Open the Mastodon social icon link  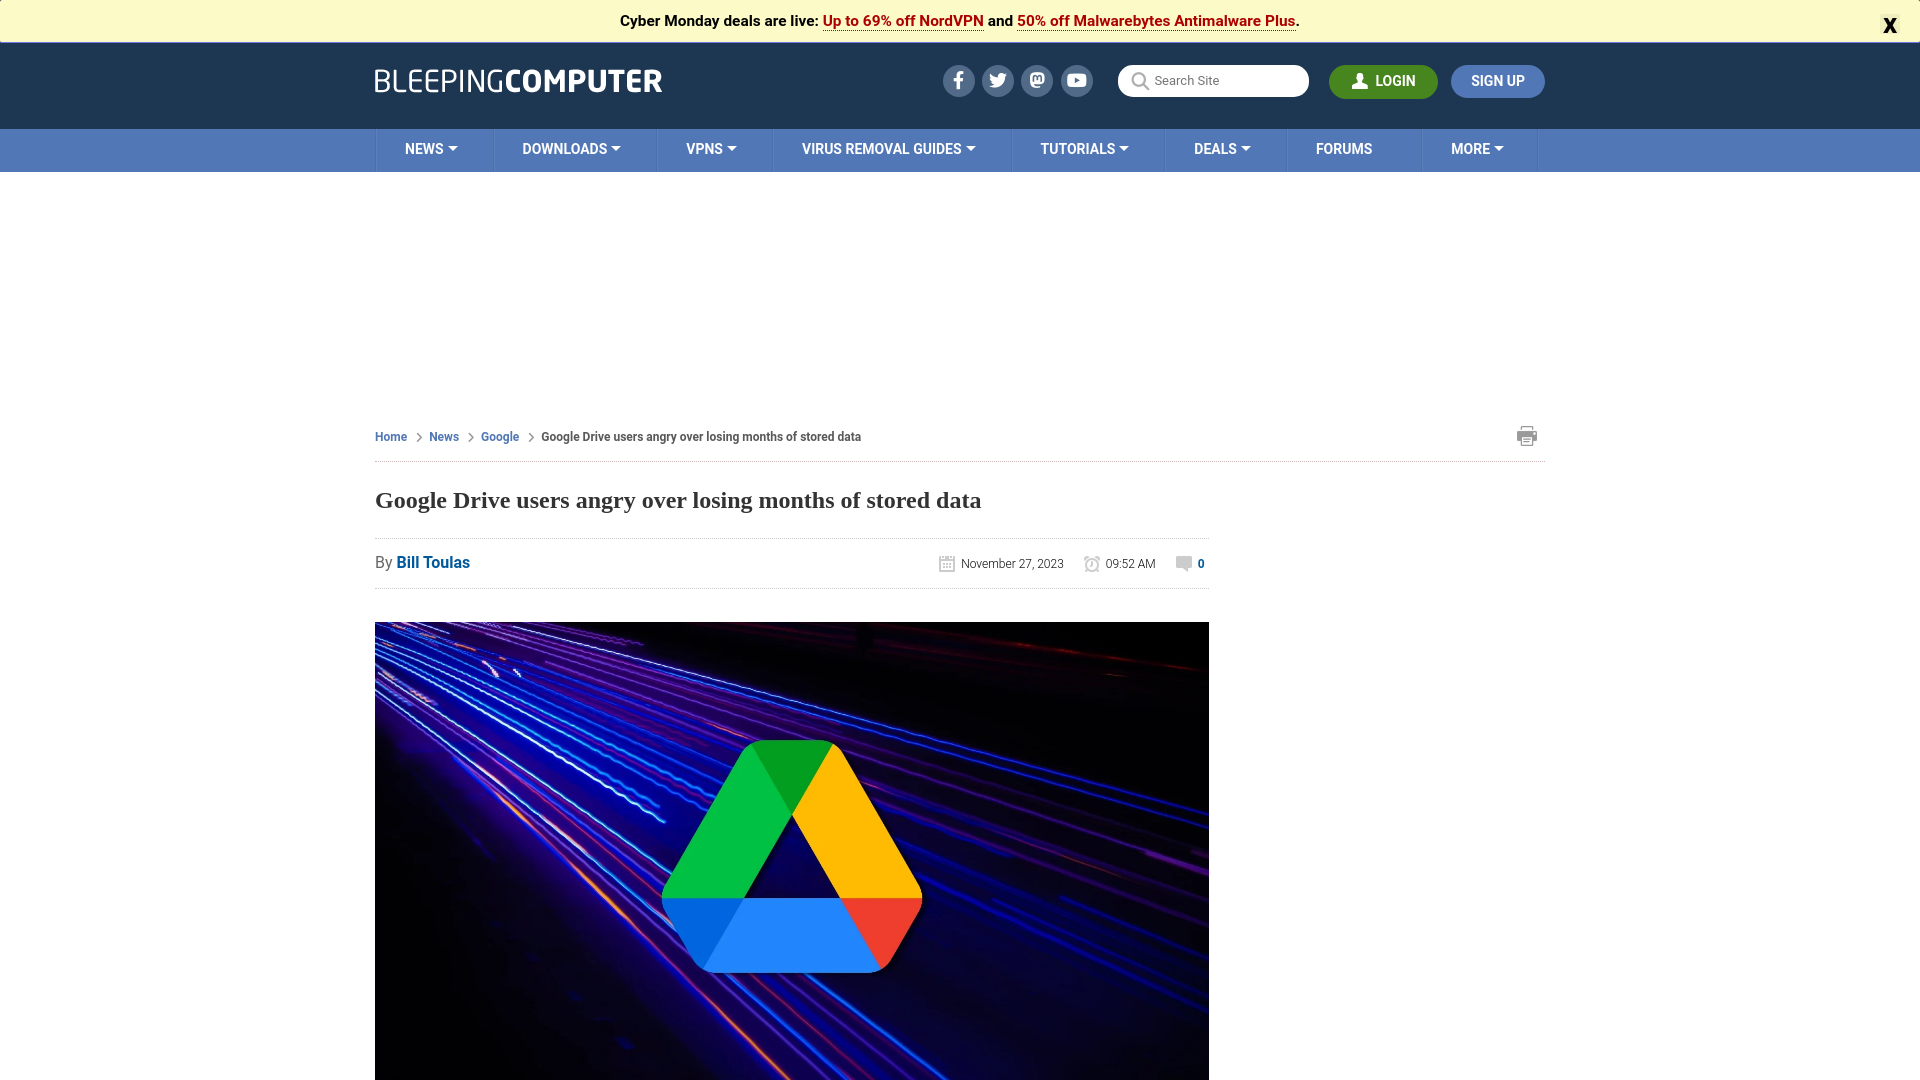(x=1036, y=80)
